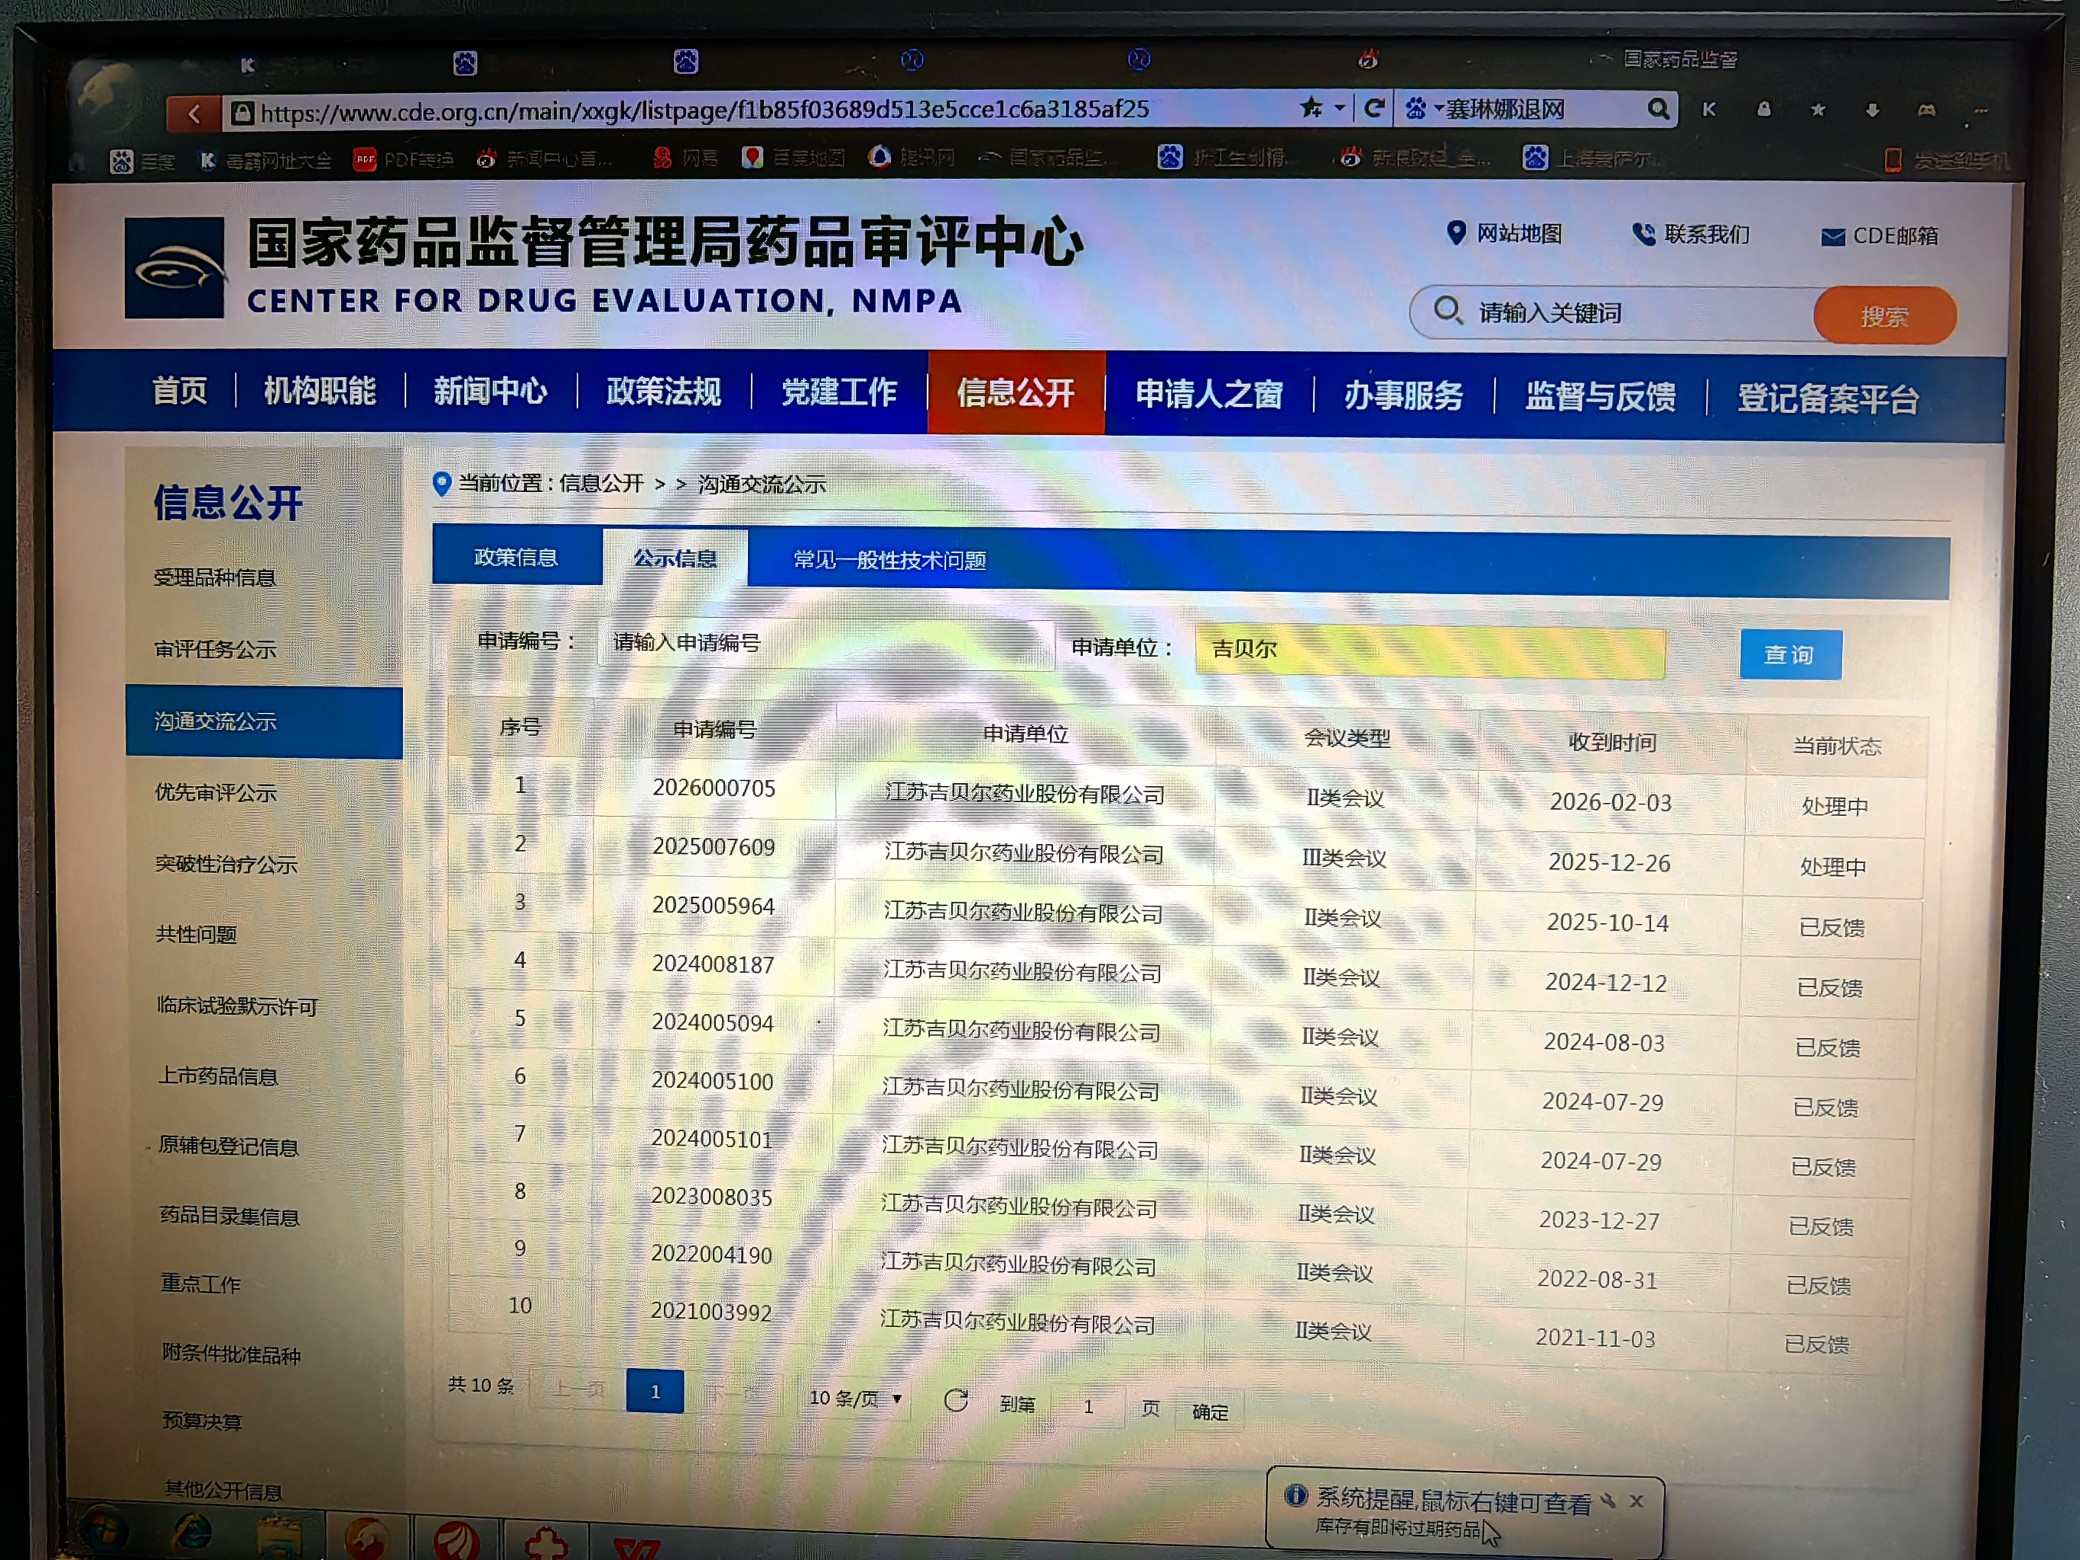Click the page reload icon in address bar

click(x=1374, y=108)
